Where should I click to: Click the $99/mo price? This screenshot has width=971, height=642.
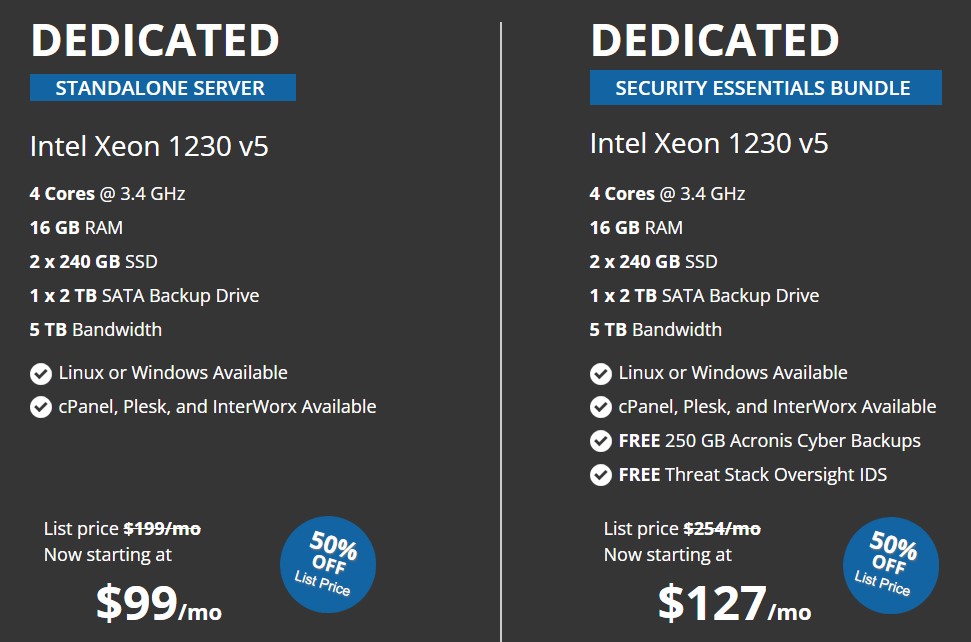(x=158, y=602)
